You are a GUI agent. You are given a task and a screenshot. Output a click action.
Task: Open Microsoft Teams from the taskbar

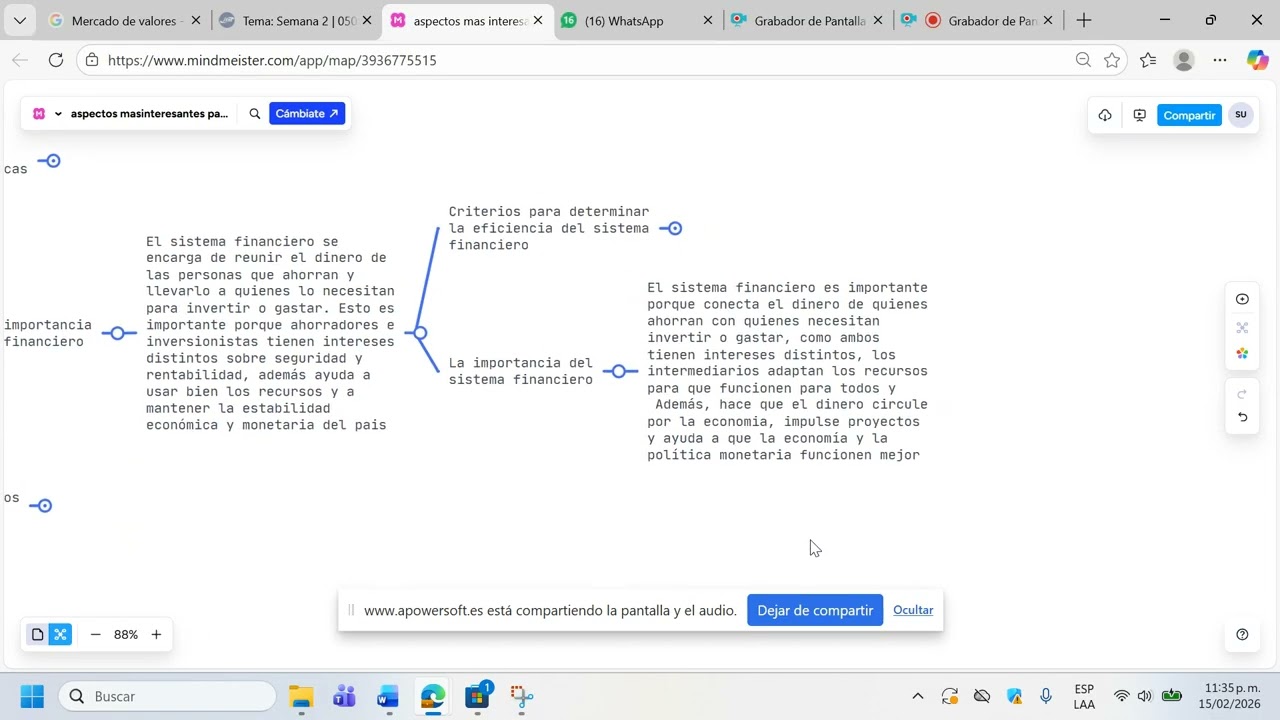pyautogui.click(x=344, y=696)
